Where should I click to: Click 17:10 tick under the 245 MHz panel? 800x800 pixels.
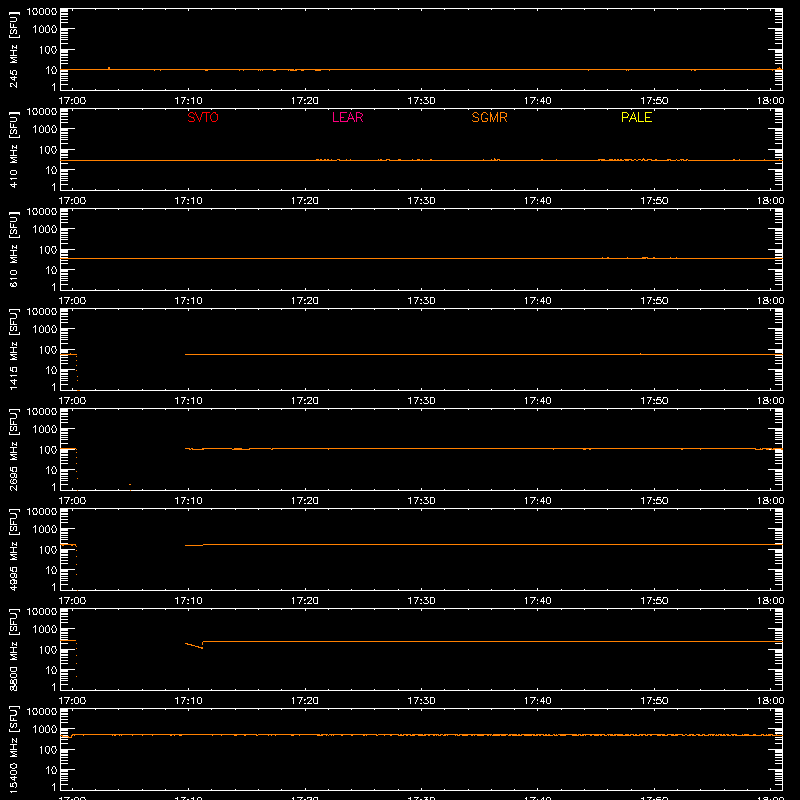(x=188, y=101)
